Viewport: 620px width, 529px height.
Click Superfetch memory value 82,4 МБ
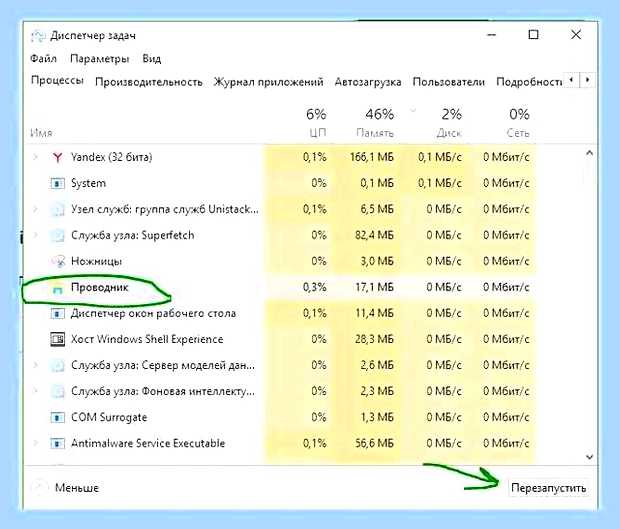pos(374,236)
